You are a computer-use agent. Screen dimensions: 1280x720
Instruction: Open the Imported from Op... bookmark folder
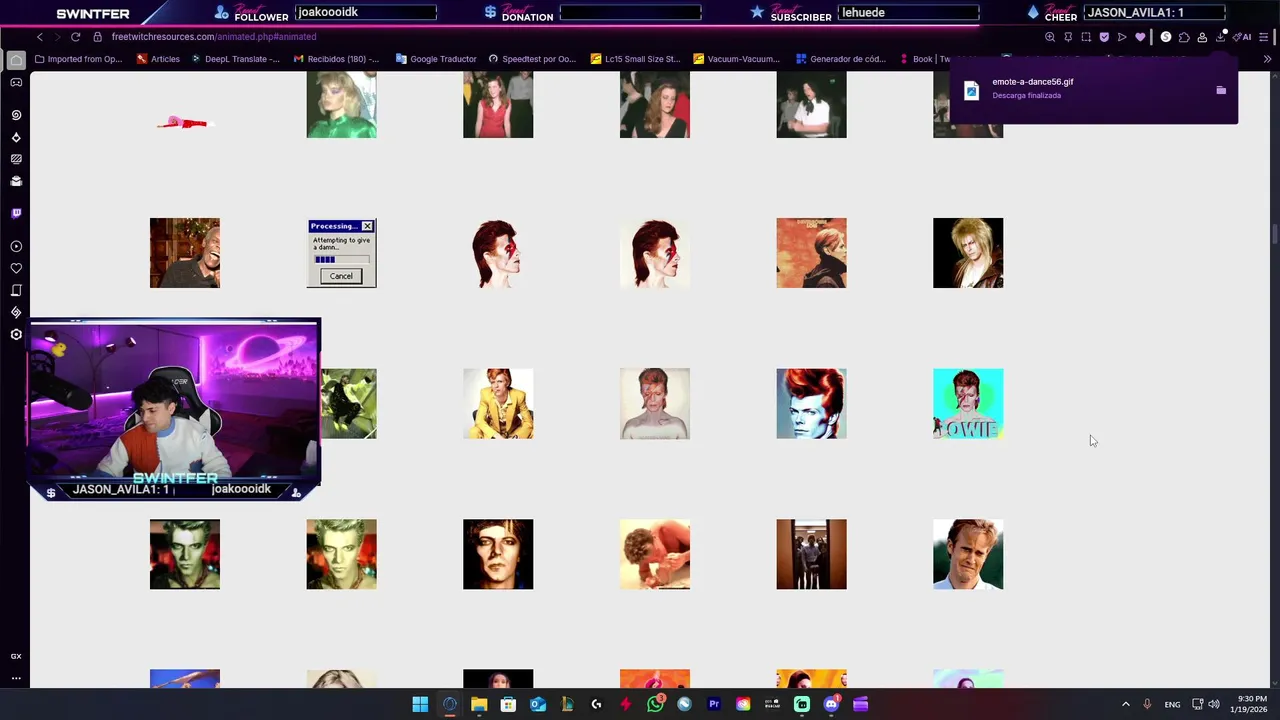point(78,59)
